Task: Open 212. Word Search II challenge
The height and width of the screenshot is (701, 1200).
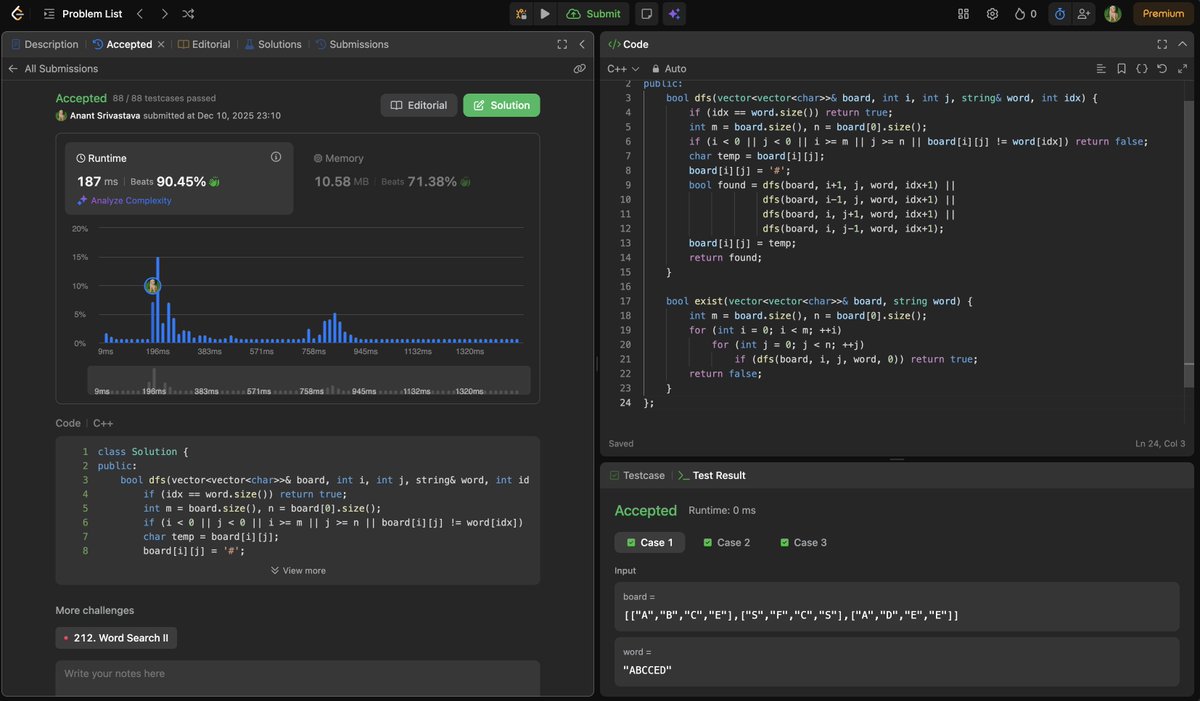Action: [x=116, y=638]
